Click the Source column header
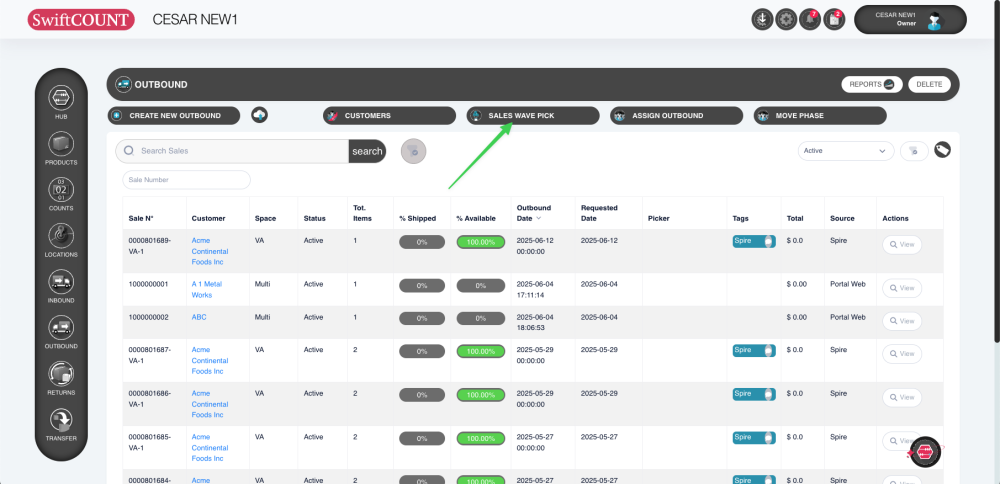Image resolution: width=1000 pixels, height=484 pixels. [842, 218]
